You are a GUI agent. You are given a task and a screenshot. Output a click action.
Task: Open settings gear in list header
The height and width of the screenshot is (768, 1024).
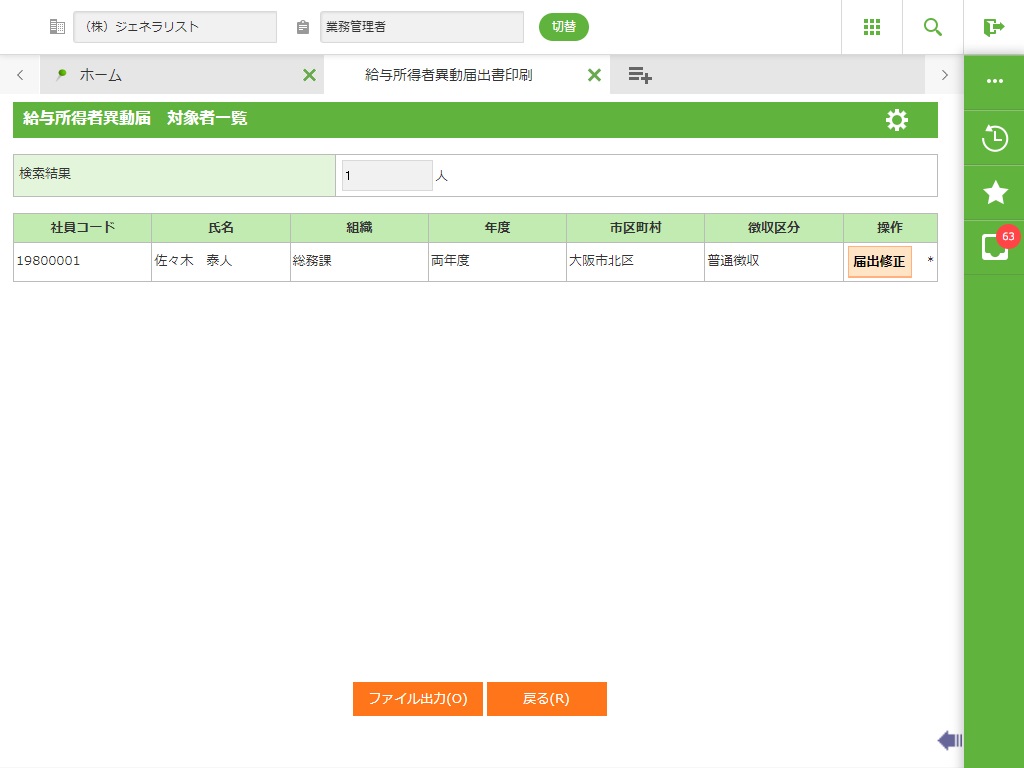897,120
